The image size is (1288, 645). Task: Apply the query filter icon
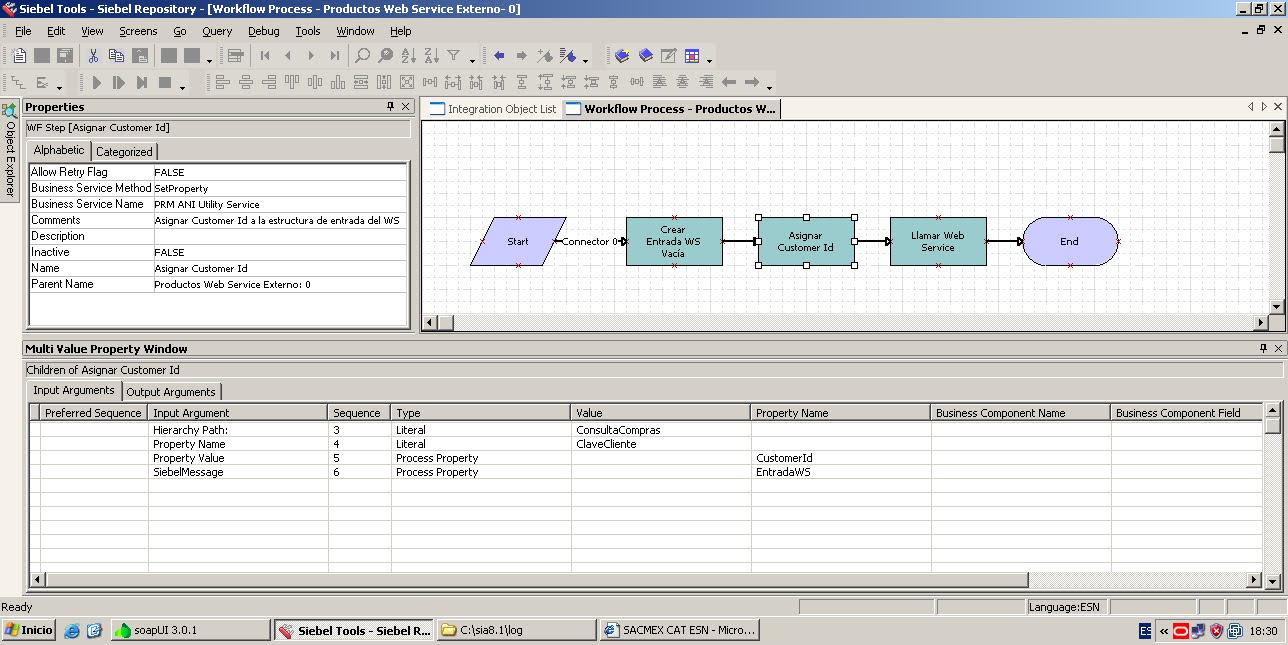[456, 56]
